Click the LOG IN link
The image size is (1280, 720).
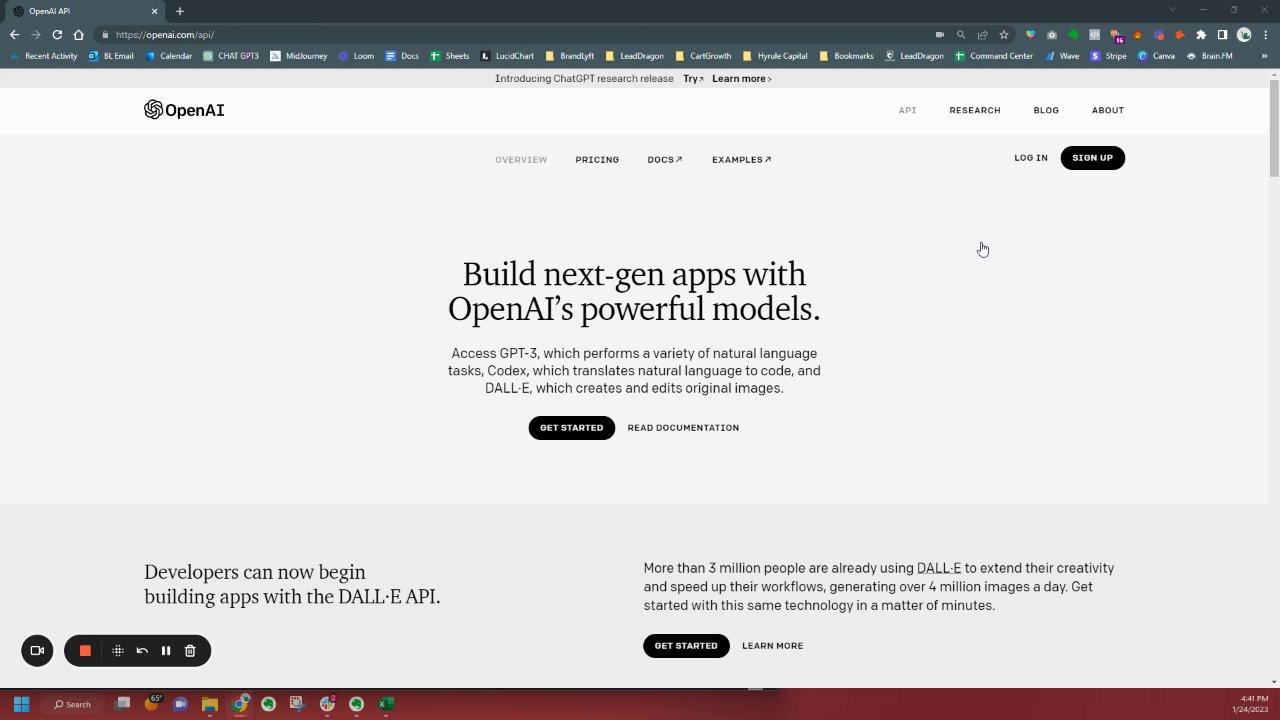1031,158
